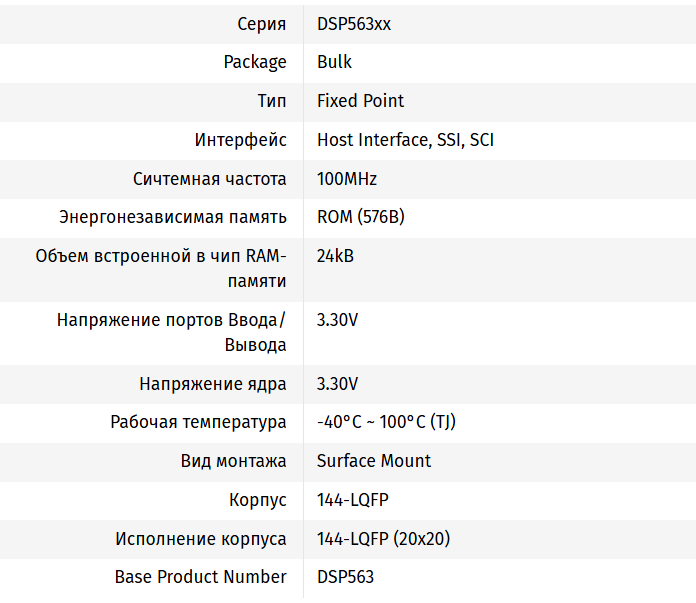Select the 144-LQFP (20x20) value
This screenshot has height=603, width=696.
click(x=383, y=539)
